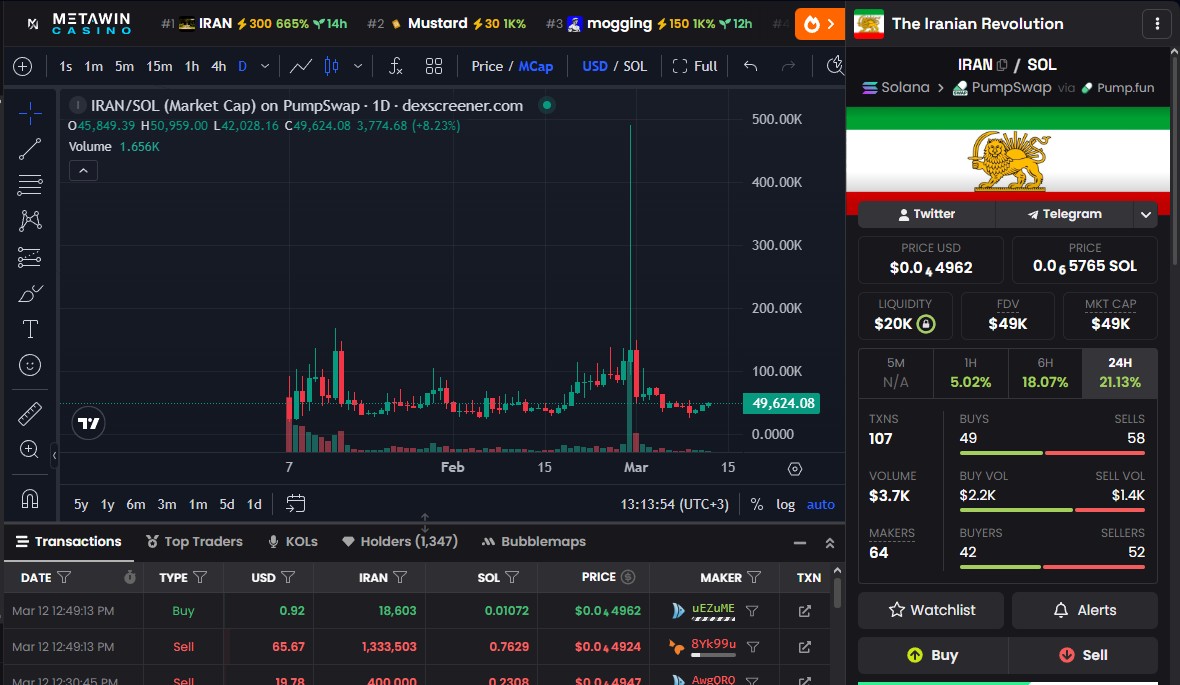Image resolution: width=1180 pixels, height=685 pixels.
Task: Select the Text annotation tool
Action: 30,328
